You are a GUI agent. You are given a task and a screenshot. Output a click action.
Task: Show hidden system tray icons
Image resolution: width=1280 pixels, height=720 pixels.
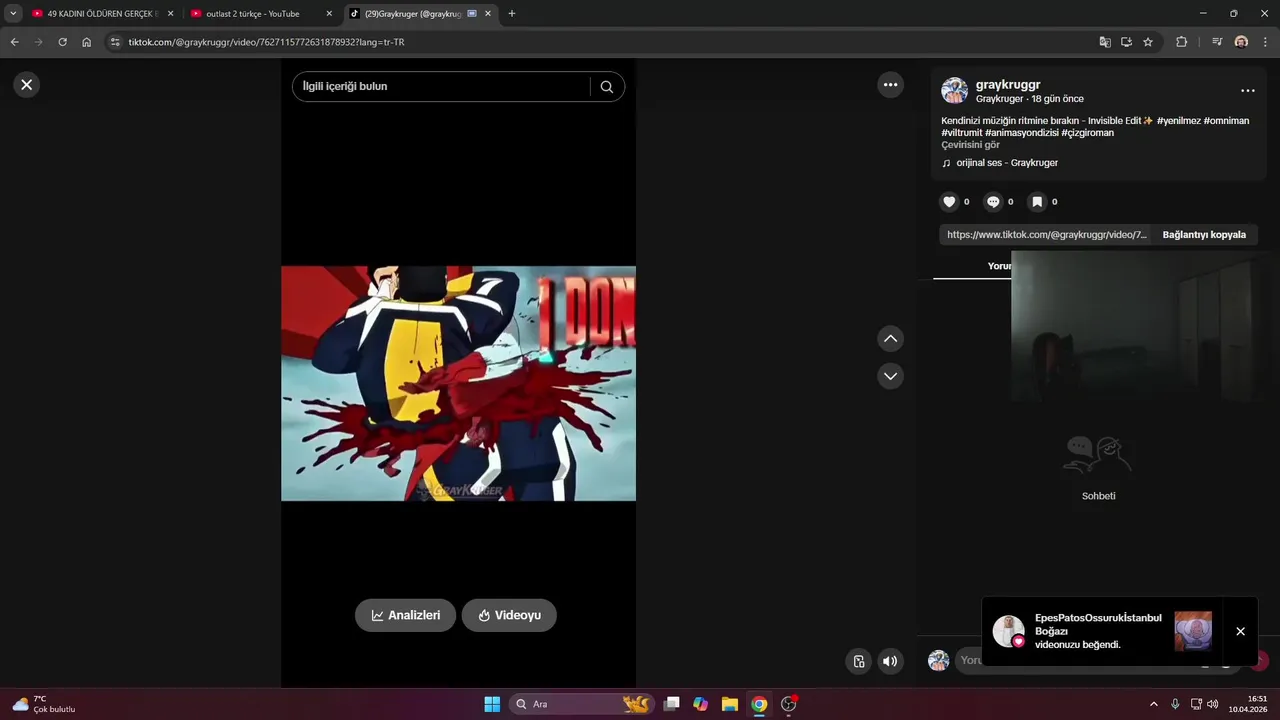pos(1153,704)
